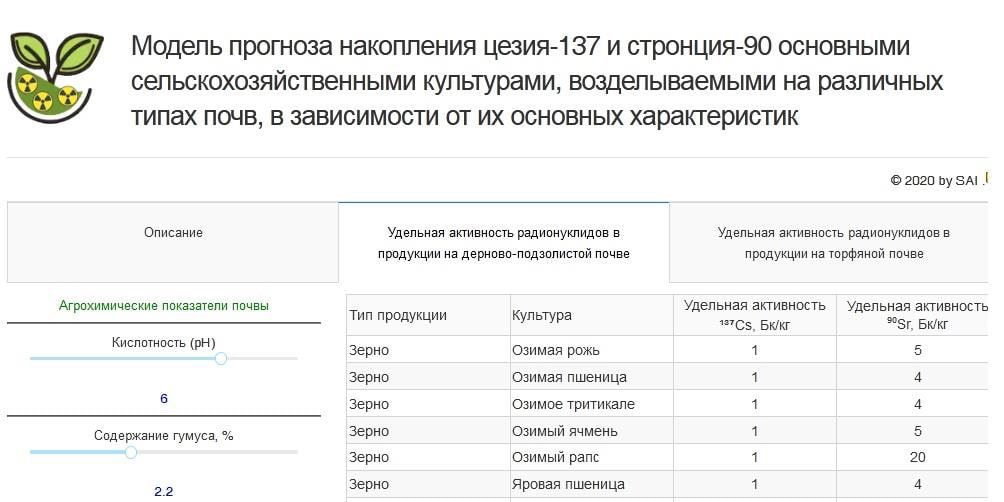This screenshot has height=502, width=1004.
Task: Select the Озимое тритикале cell
Action: [x=573, y=404]
